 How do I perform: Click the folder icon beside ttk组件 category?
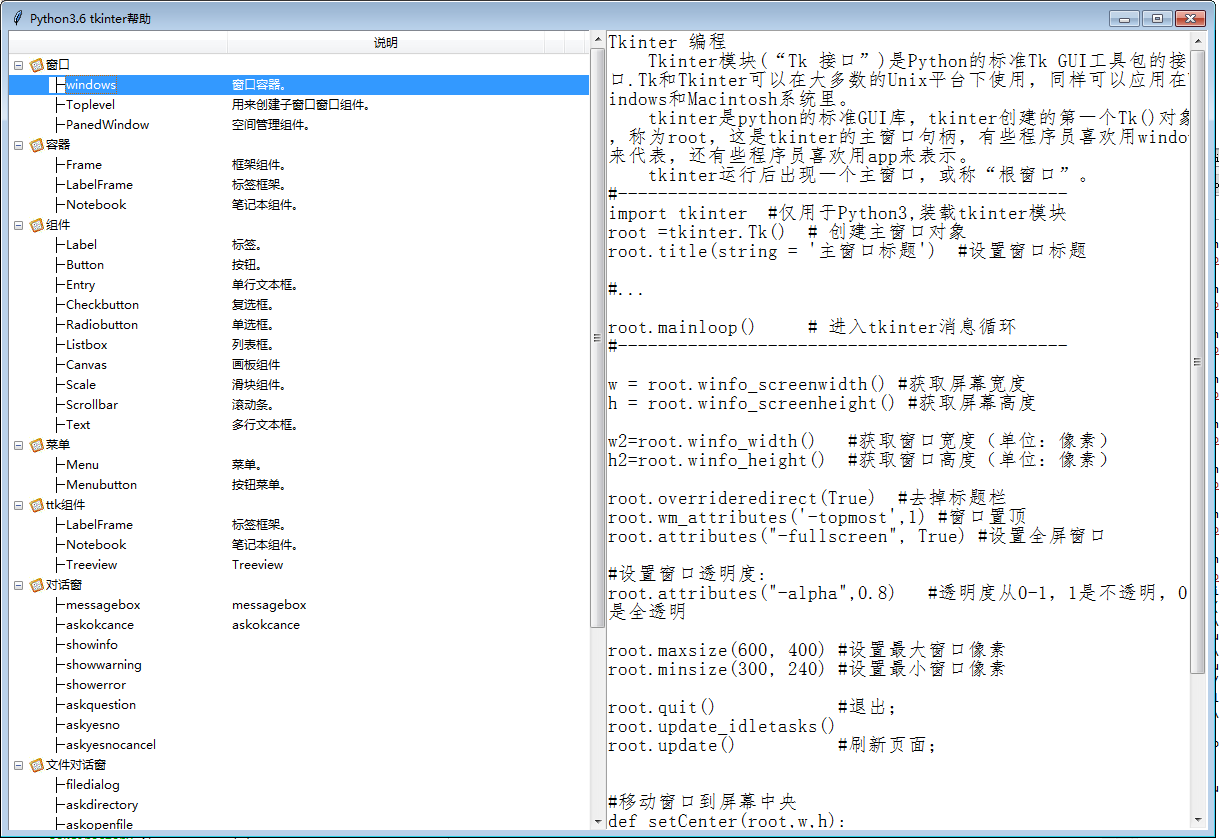click(x=35, y=504)
